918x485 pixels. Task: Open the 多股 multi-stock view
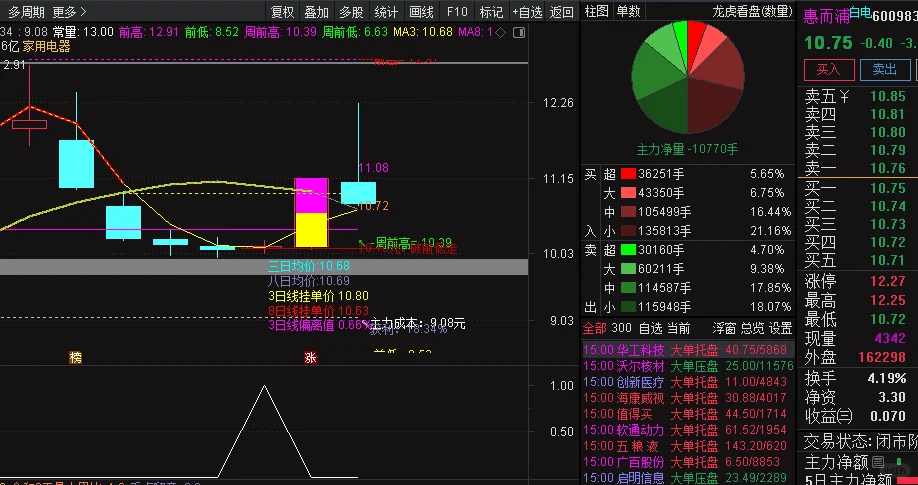coord(351,12)
